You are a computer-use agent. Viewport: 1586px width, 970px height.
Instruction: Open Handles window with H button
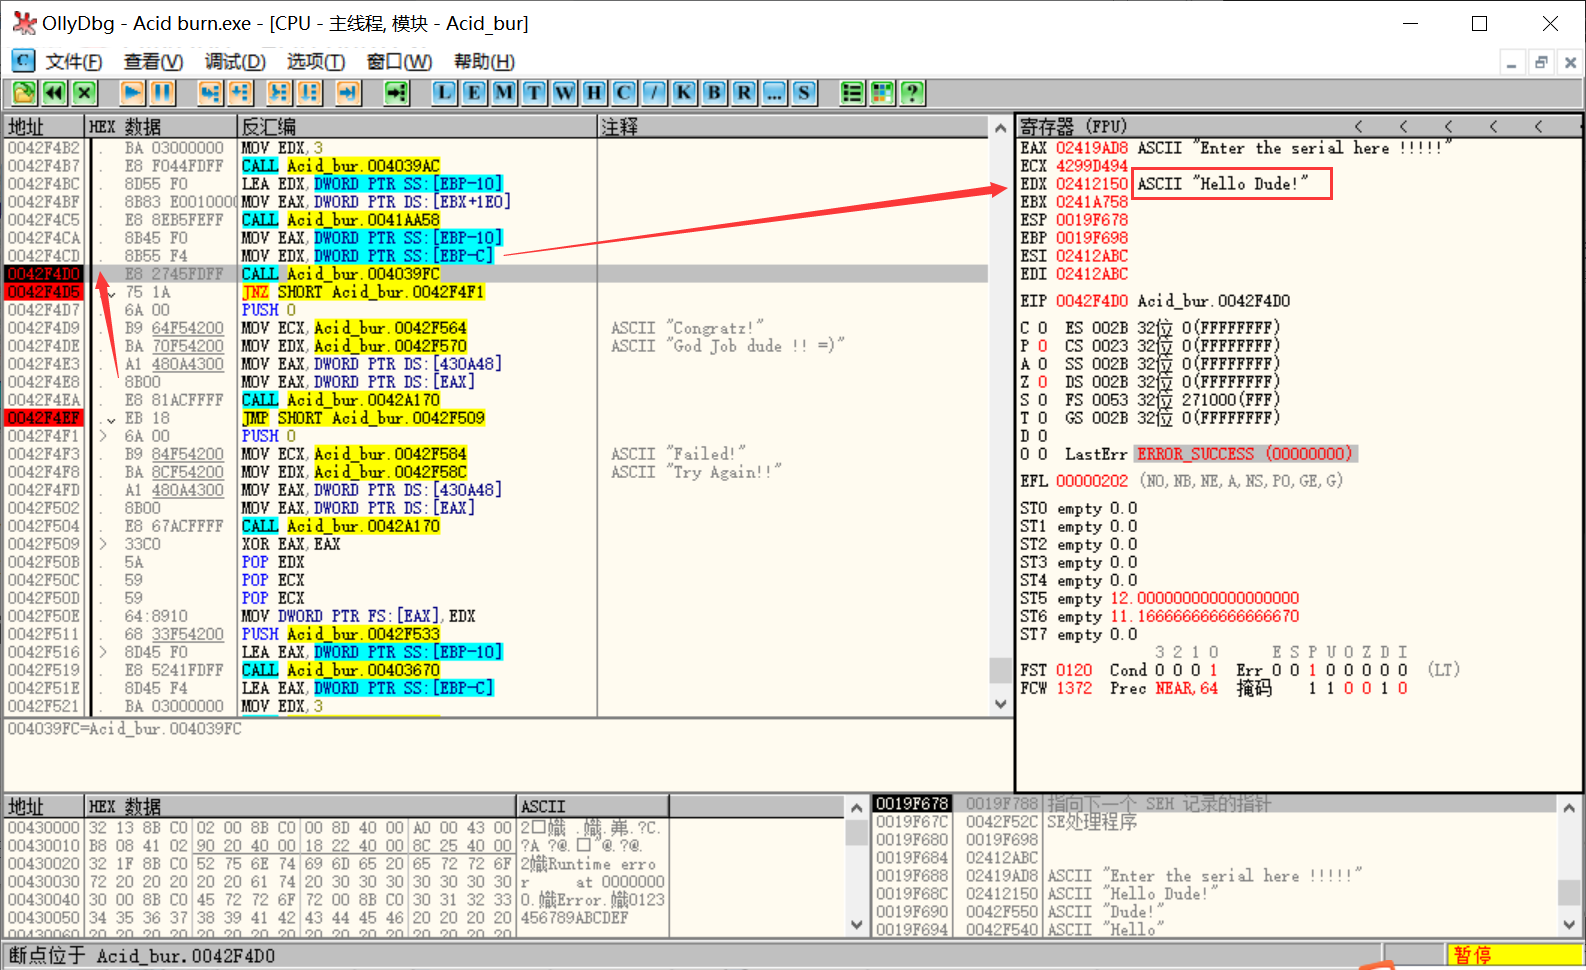pyautogui.click(x=594, y=93)
